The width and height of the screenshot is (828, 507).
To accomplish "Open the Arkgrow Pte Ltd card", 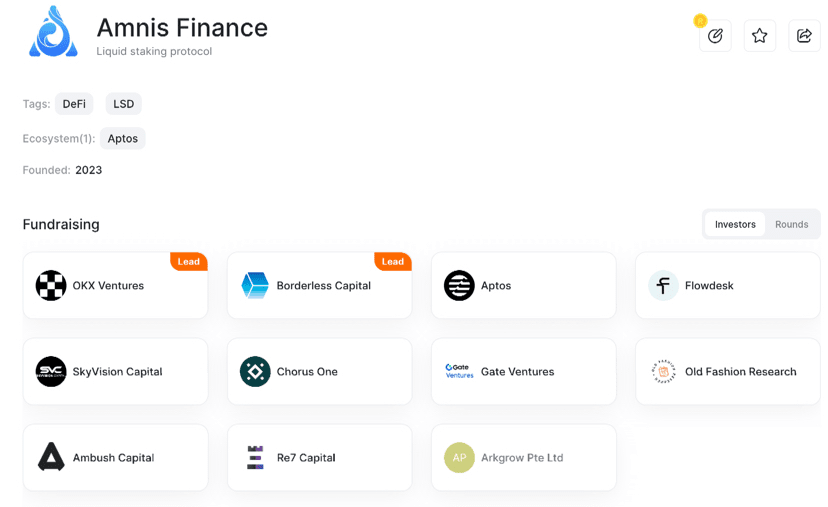I will (524, 458).
